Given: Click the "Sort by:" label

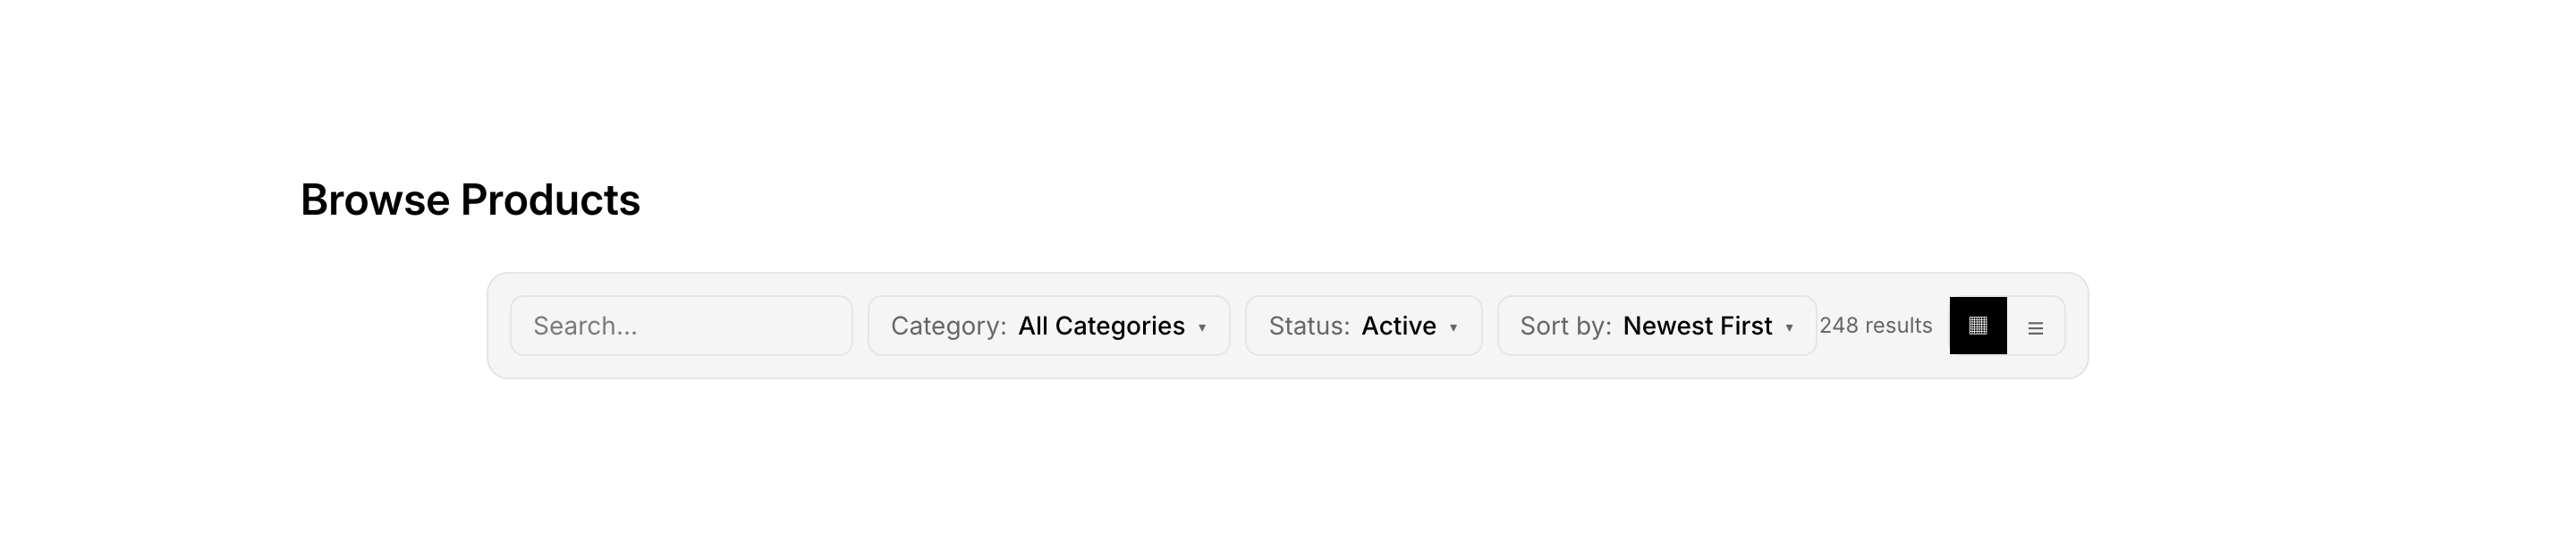Looking at the screenshot, I should coord(1565,326).
